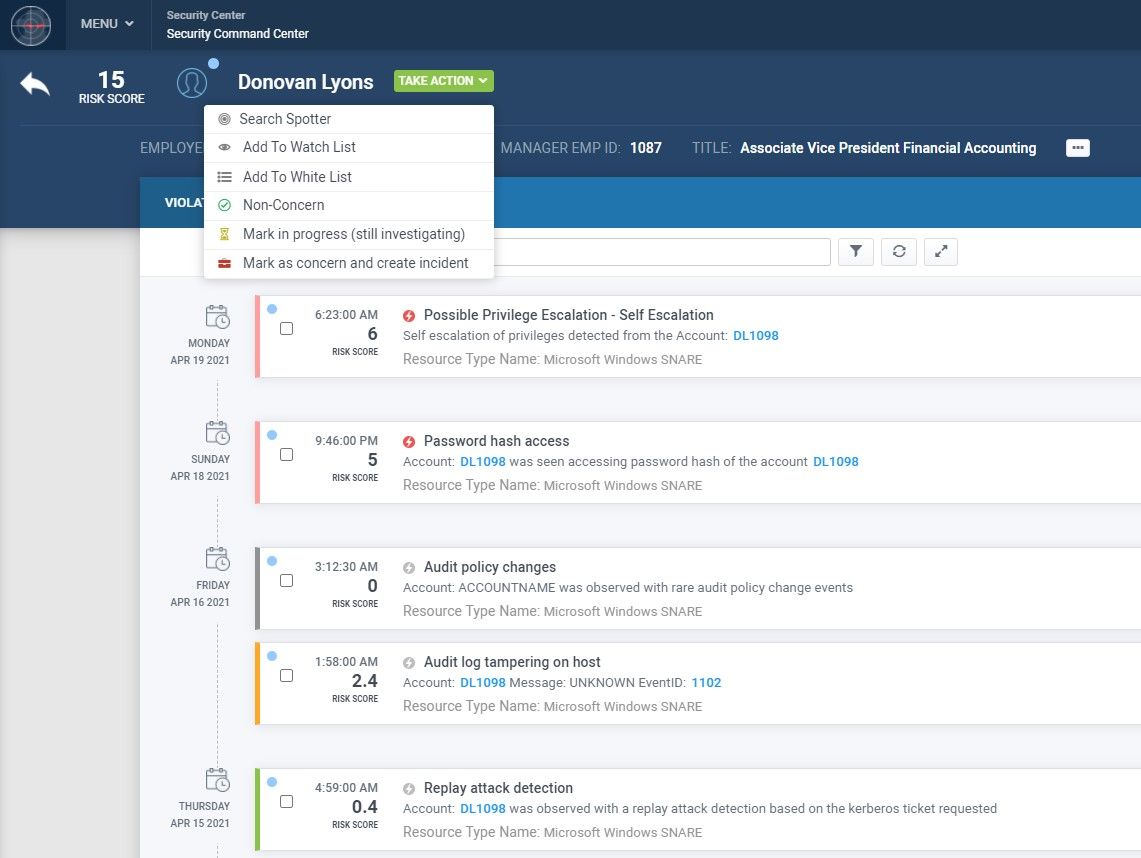The height and width of the screenshot is (858, 1141).
Task: Click Donovan Lyons's profile avatar icon
Action: point(192,82)
